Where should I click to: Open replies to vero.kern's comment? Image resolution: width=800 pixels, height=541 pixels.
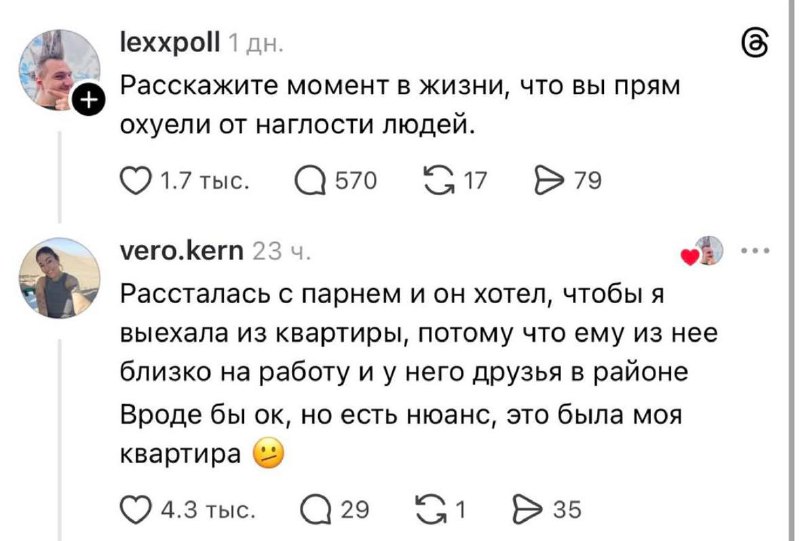315,510
